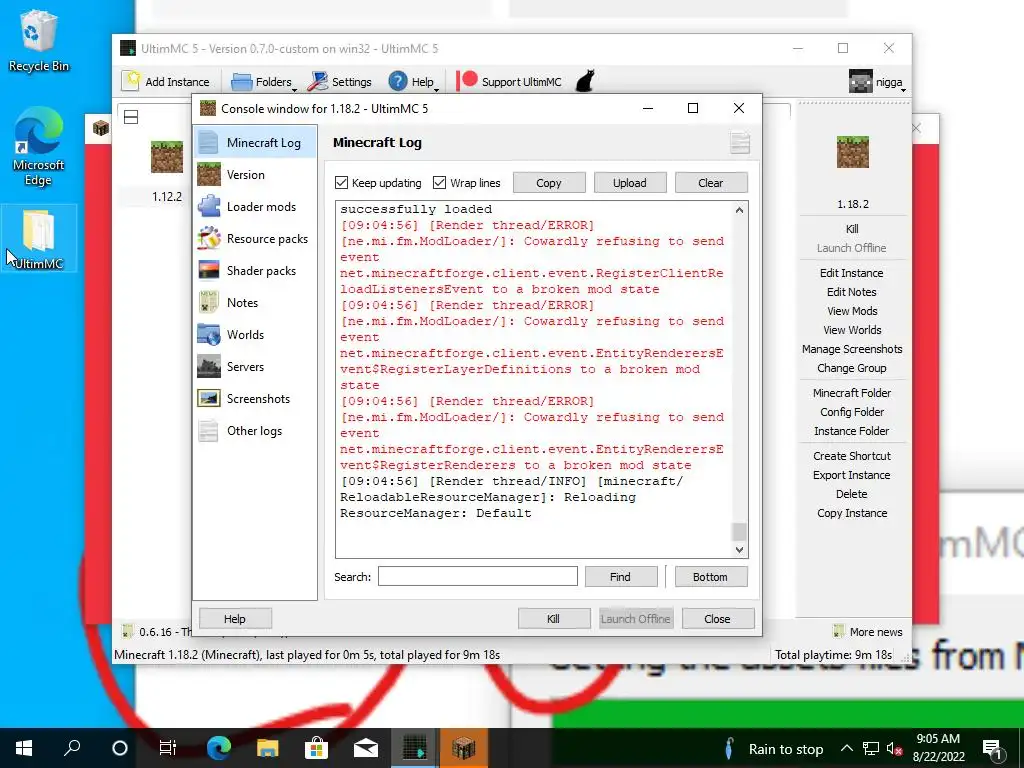Viewport: 1024px width, 768px height.
Task: Open Task View on the taskbar
Action: click(x=168, y=748)
